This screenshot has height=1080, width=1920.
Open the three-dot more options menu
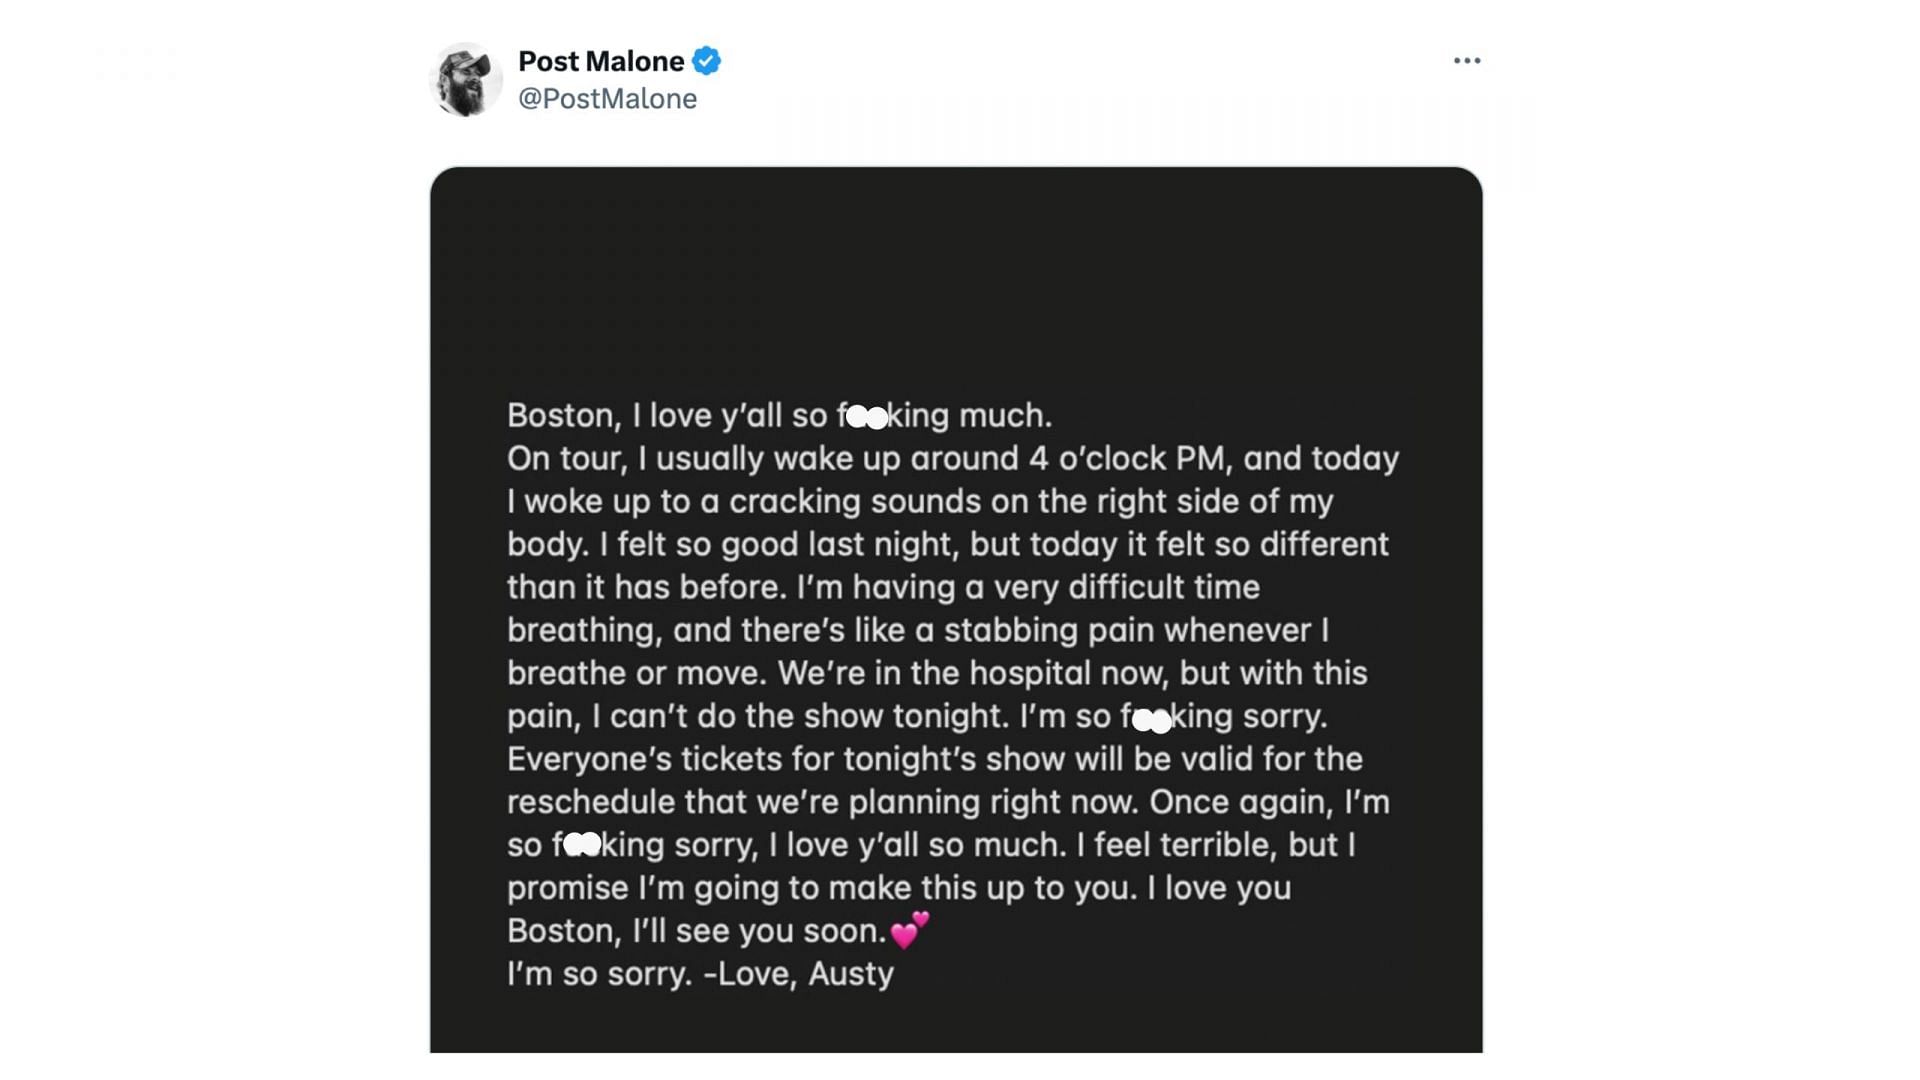click(1466, 61)
